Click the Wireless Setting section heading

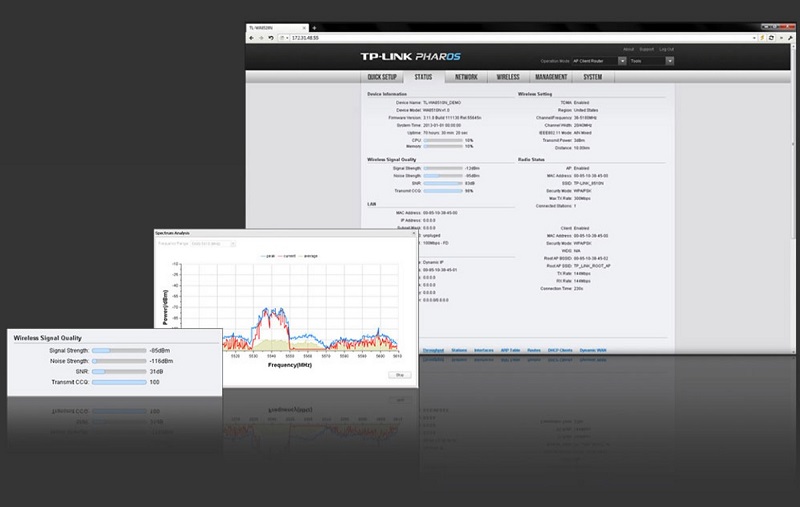[535, 94]
